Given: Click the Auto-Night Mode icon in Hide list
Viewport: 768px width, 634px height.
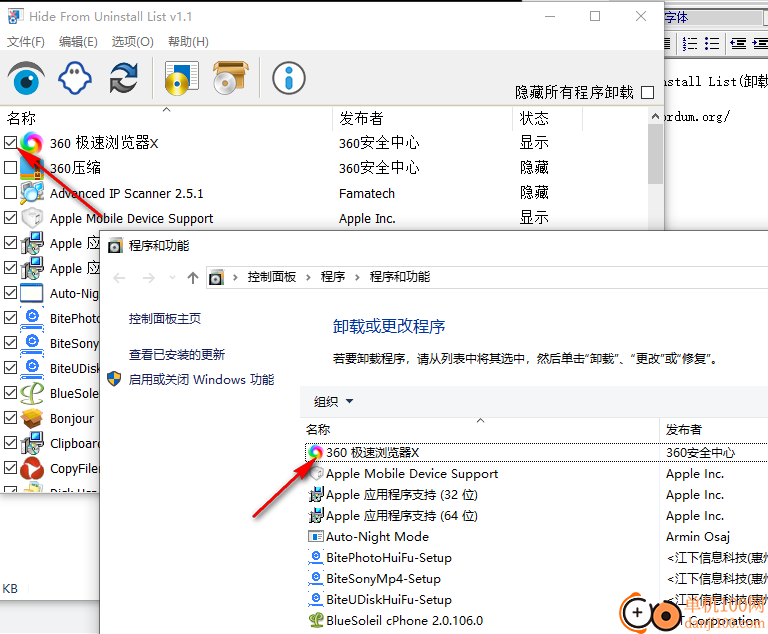Looking at the screenshot, I should click(x=32, y=293).
